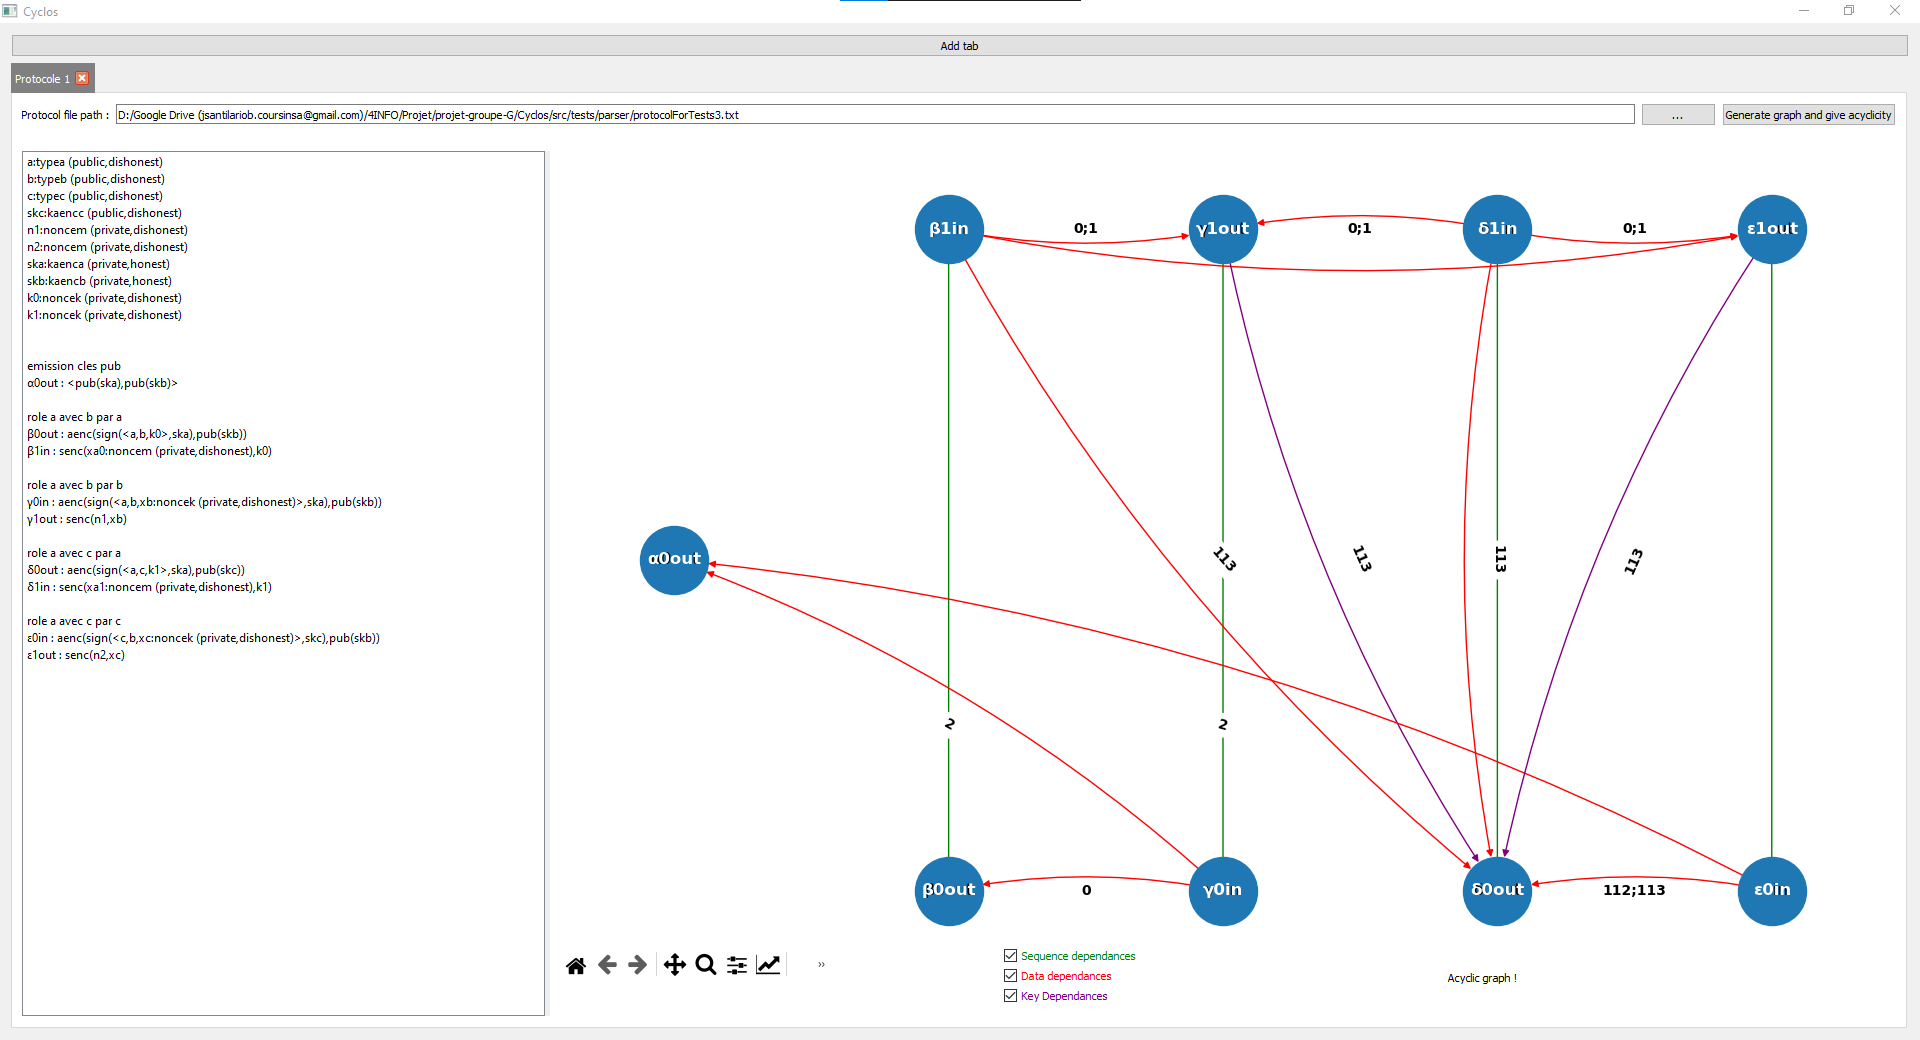Click the 'ε1out : senc(n2,xc)' line
Image resolution: width=1920 pixels, height=1040 pixels.
click(x=76, y=655)
